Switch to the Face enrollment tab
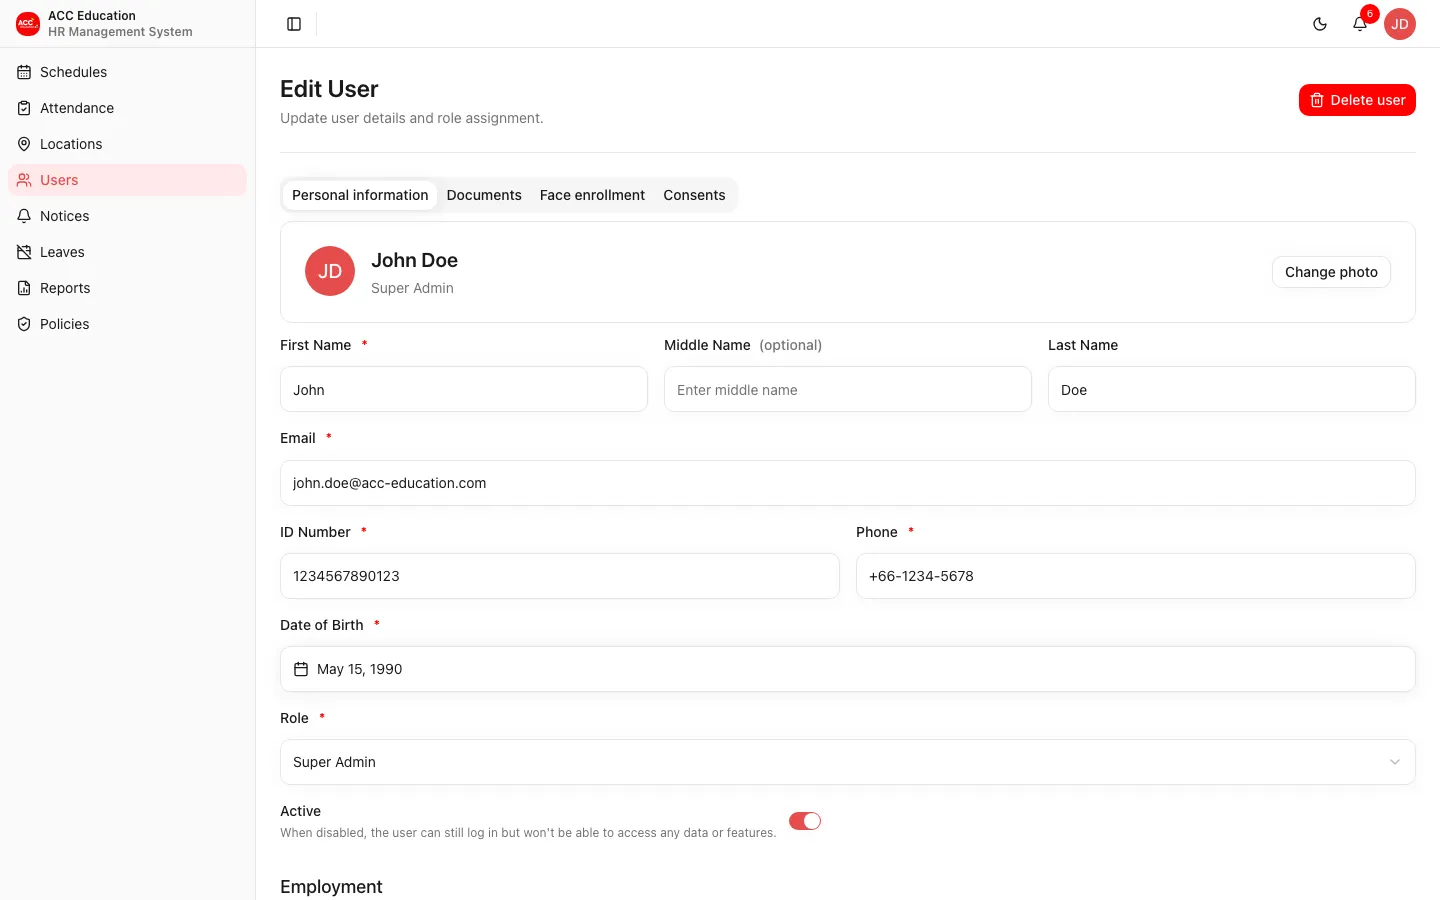This screenshot has width=1440, height=900. [x=592, y=195]
